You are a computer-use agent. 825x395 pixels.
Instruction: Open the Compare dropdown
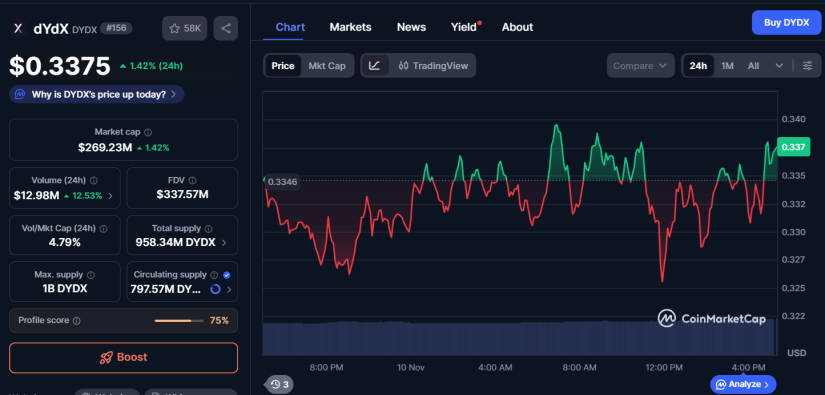pyautogui.click(x=640, y=66)
